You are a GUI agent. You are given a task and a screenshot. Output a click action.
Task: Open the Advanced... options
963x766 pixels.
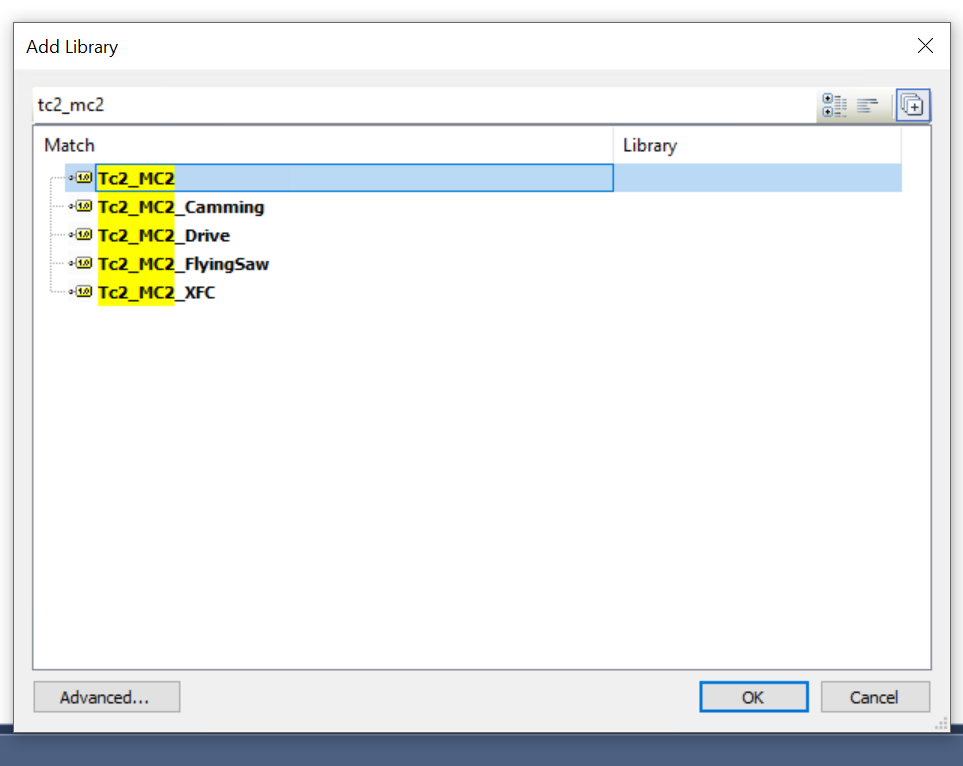pos(107,697)
